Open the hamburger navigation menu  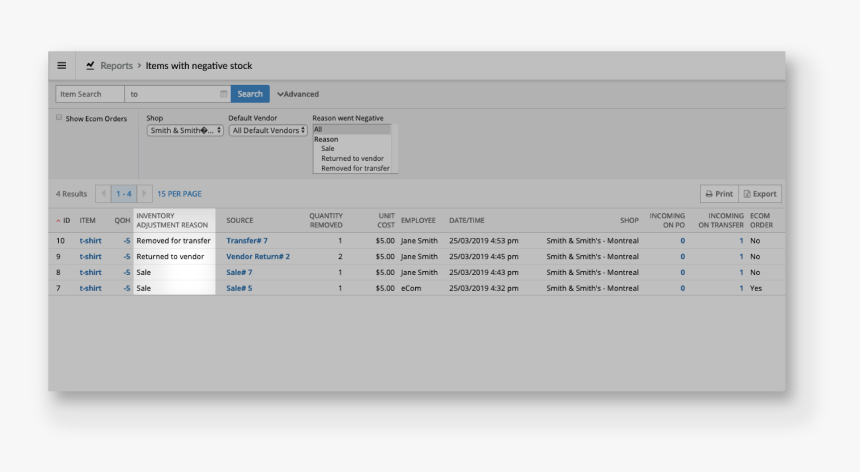coord(61,66)
